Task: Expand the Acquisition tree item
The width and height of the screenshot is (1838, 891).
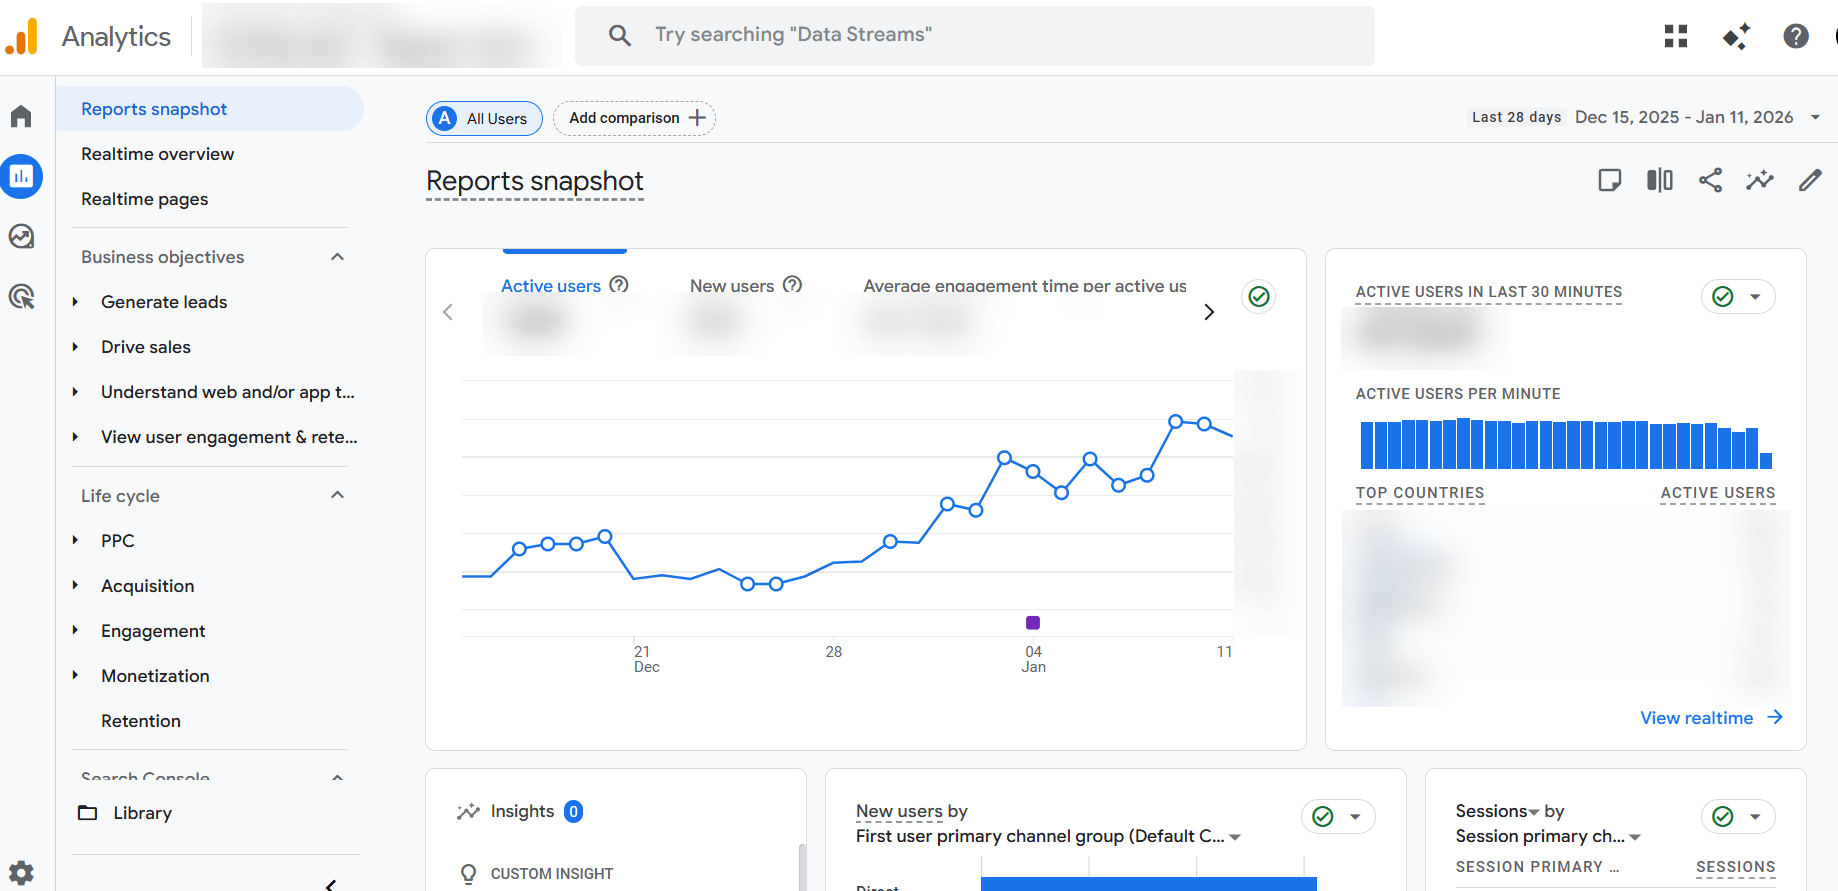Action: (x=75, y=586)
